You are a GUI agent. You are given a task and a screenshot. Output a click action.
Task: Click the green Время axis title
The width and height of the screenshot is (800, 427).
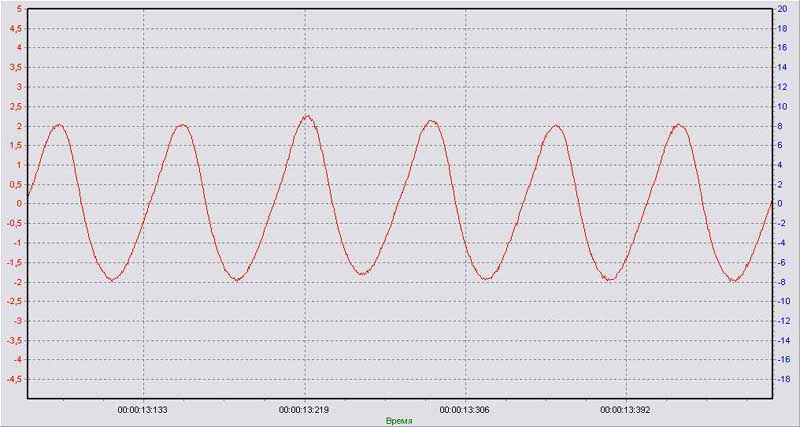pos(399,421)
